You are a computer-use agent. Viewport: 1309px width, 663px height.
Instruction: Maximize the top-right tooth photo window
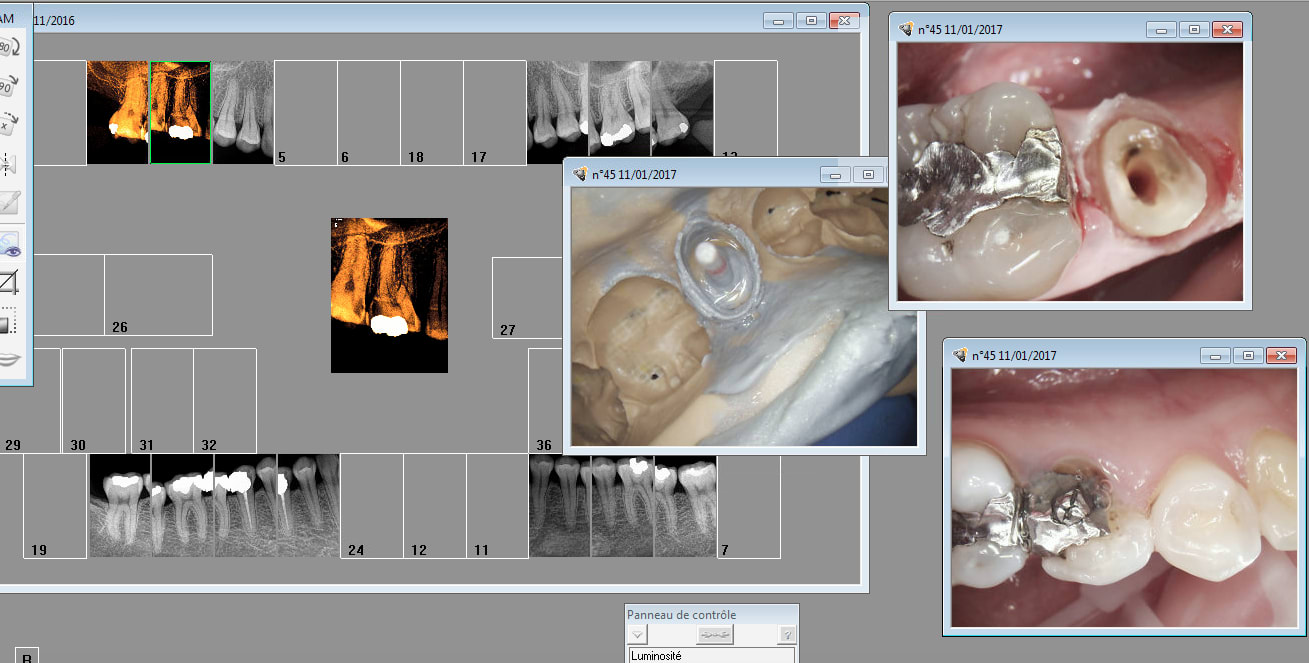pos(1193,30)
